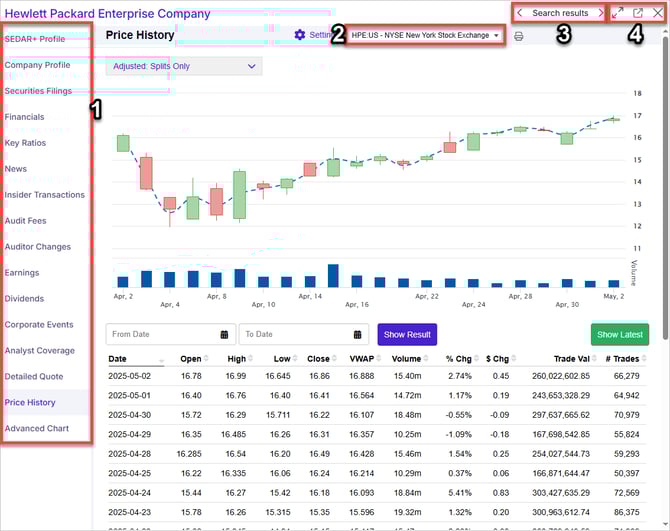Sort table by Low column
This screenshot has height=531, width=670.
285,359
